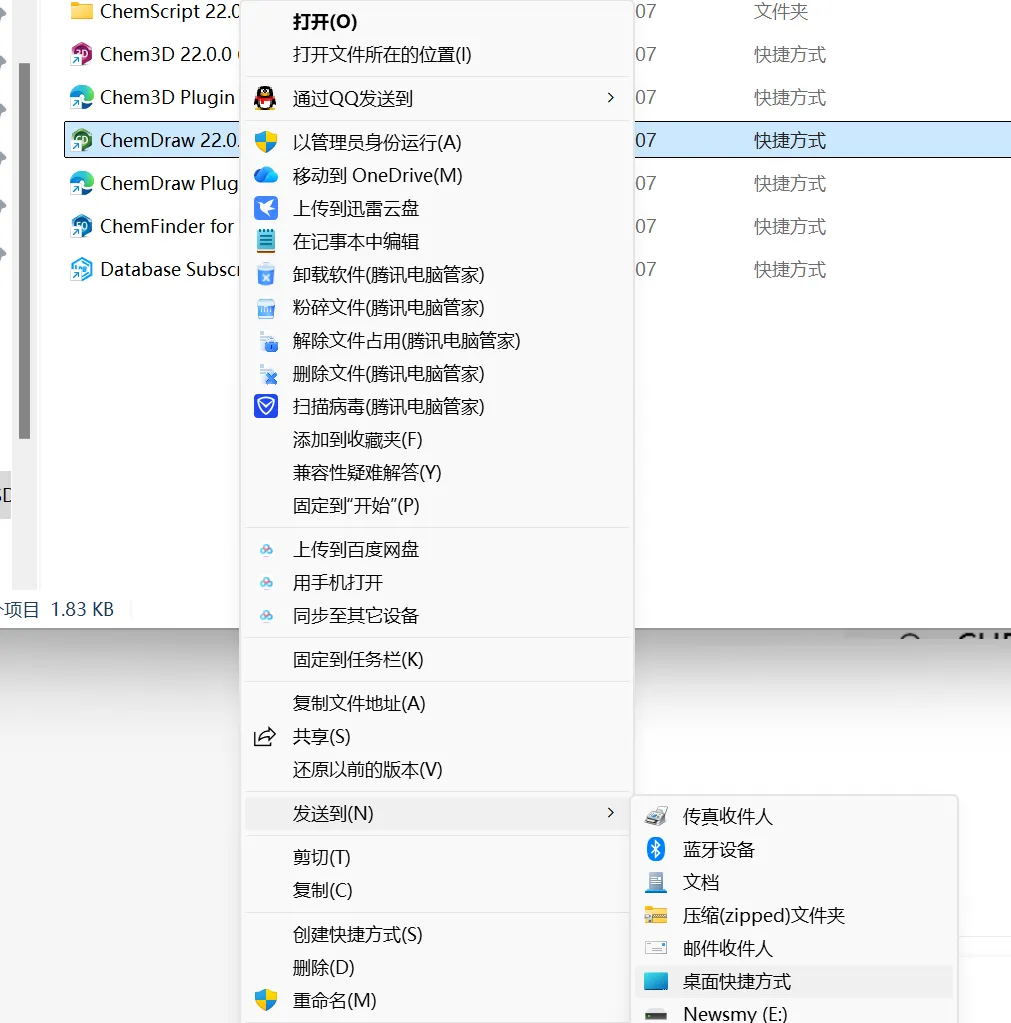The image size is (1011, 1023).
Task: Click the ChemScript folder icon
Action: click(x=82, y=11)
